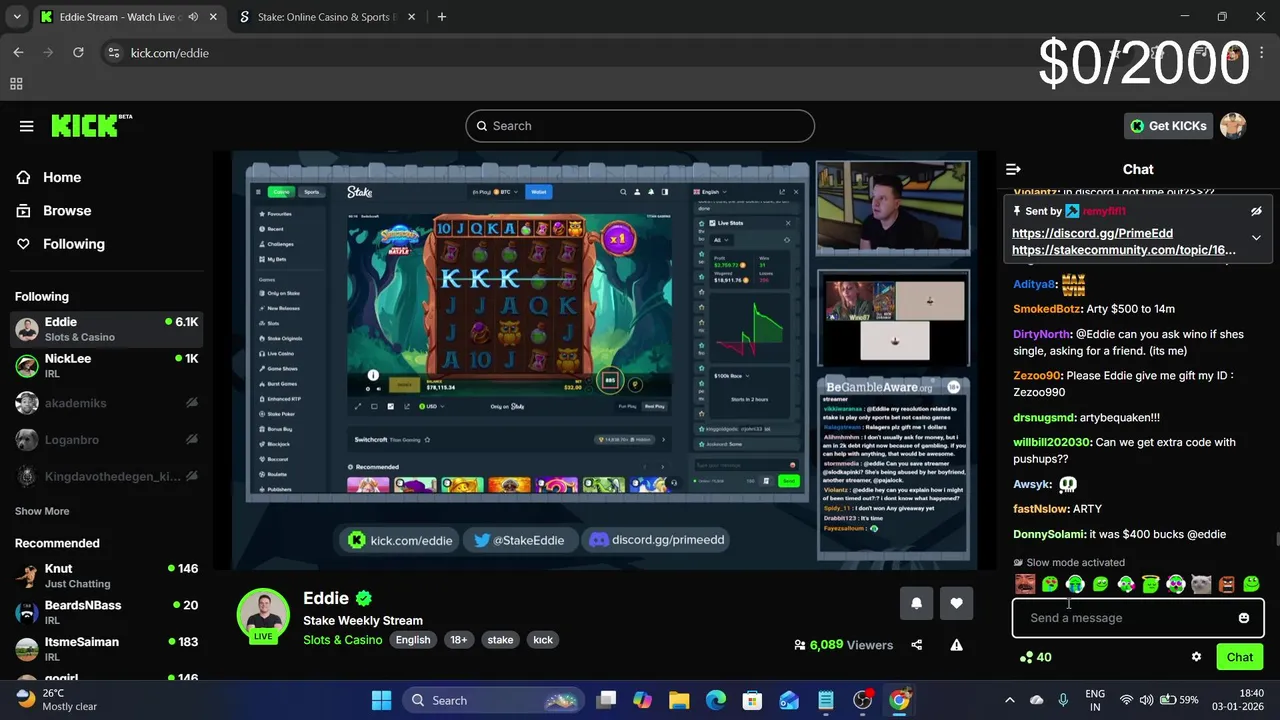Image resolution: width=1280 pixels, height=720 pixels.
Task: Open the Copilot app from the taskbar
Action: 642,700
